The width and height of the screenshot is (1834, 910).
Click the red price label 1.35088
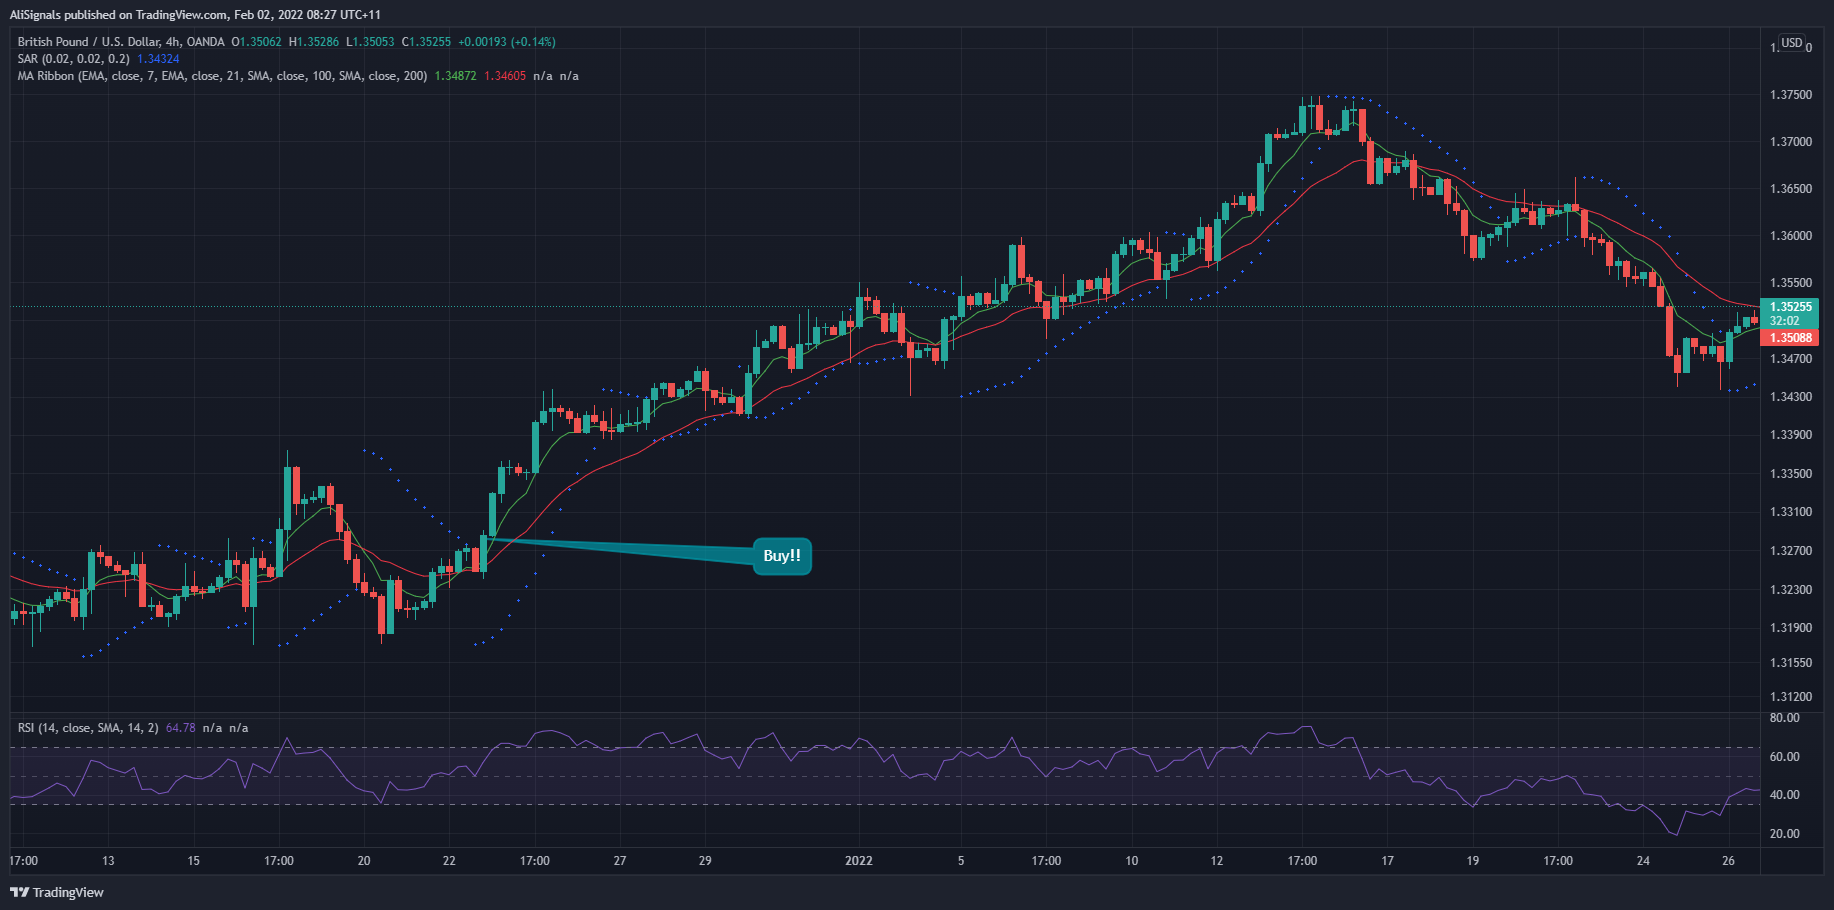1790,338
